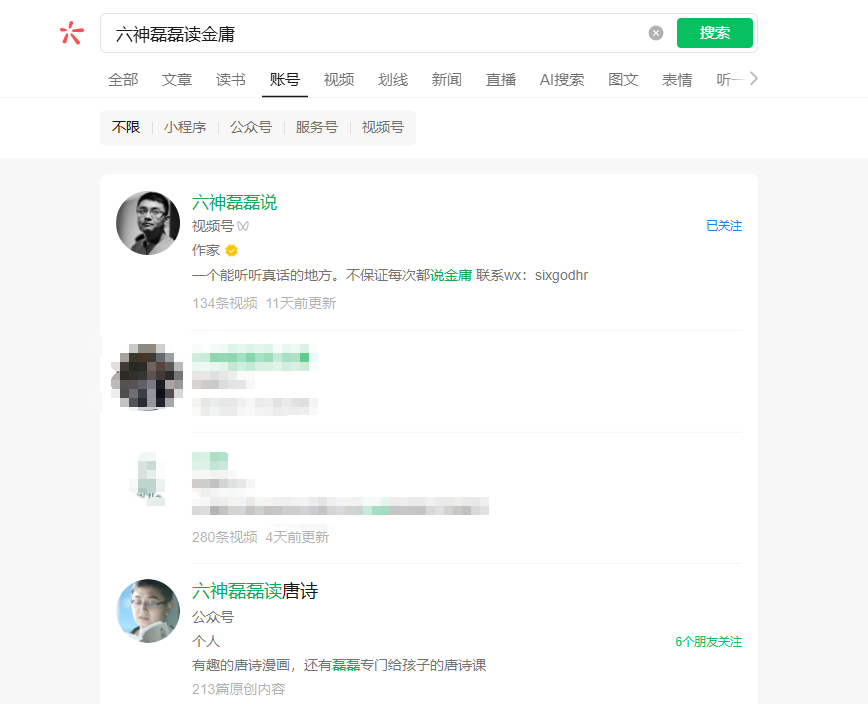
Task: Click the 6个朋友关注 link
Action: (x=709, y=642)
